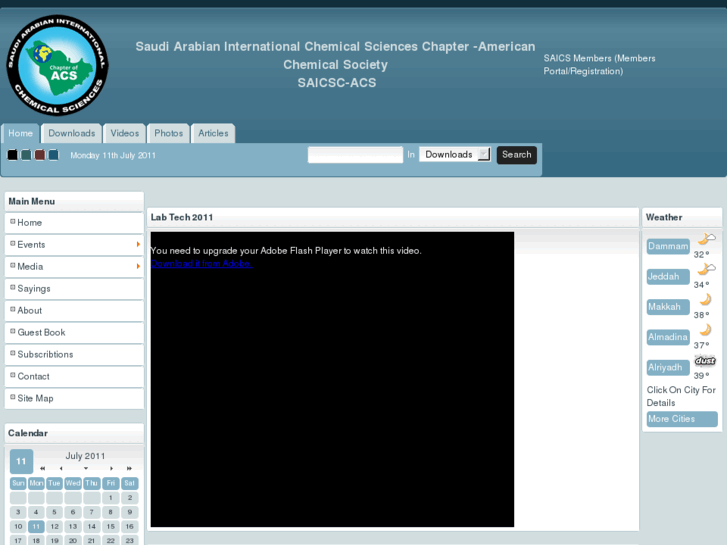The height and width of the screenshot is (545, 727).
Task: Switch to the Downloads tab
Action: [x=71, y=134]
